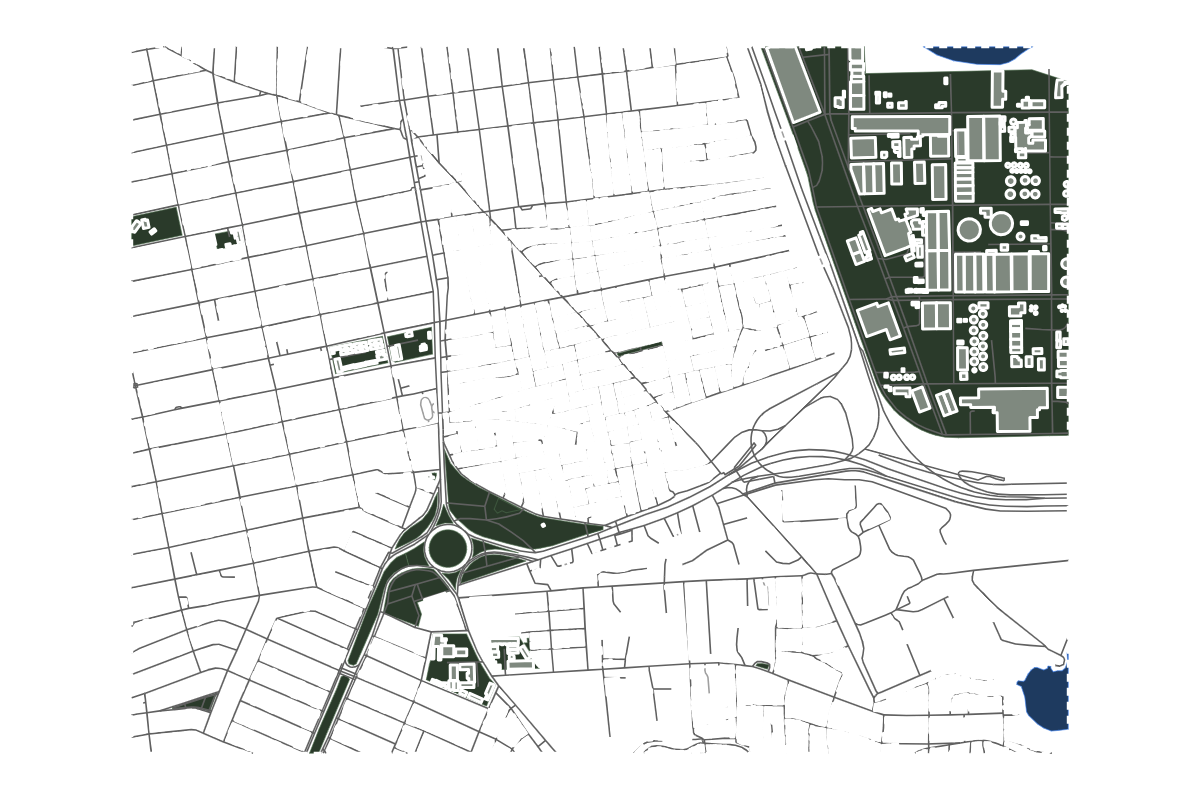The height and width of the screenshot is (800, 1200).
Task: Click the circular roundabout inside the green interchange
Action: point(447,548)
